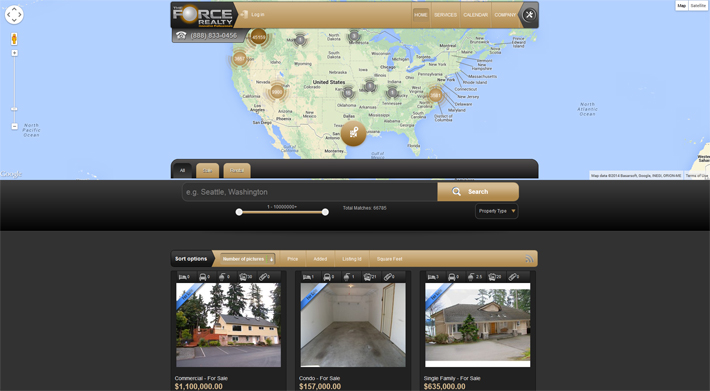Open the SERVICES menu item
Screen dimensions: 710x391
click(446, 15)
